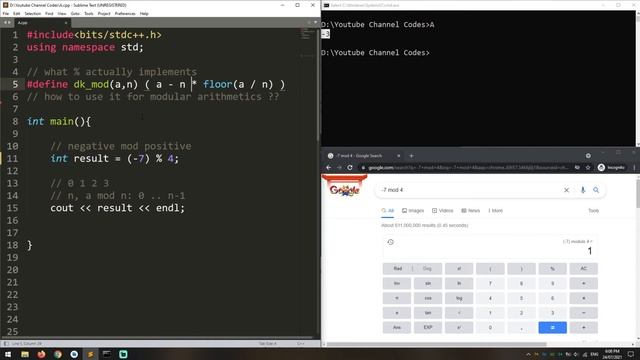
Task: Click the Incognito profile badge
Action: coord(611,167)
